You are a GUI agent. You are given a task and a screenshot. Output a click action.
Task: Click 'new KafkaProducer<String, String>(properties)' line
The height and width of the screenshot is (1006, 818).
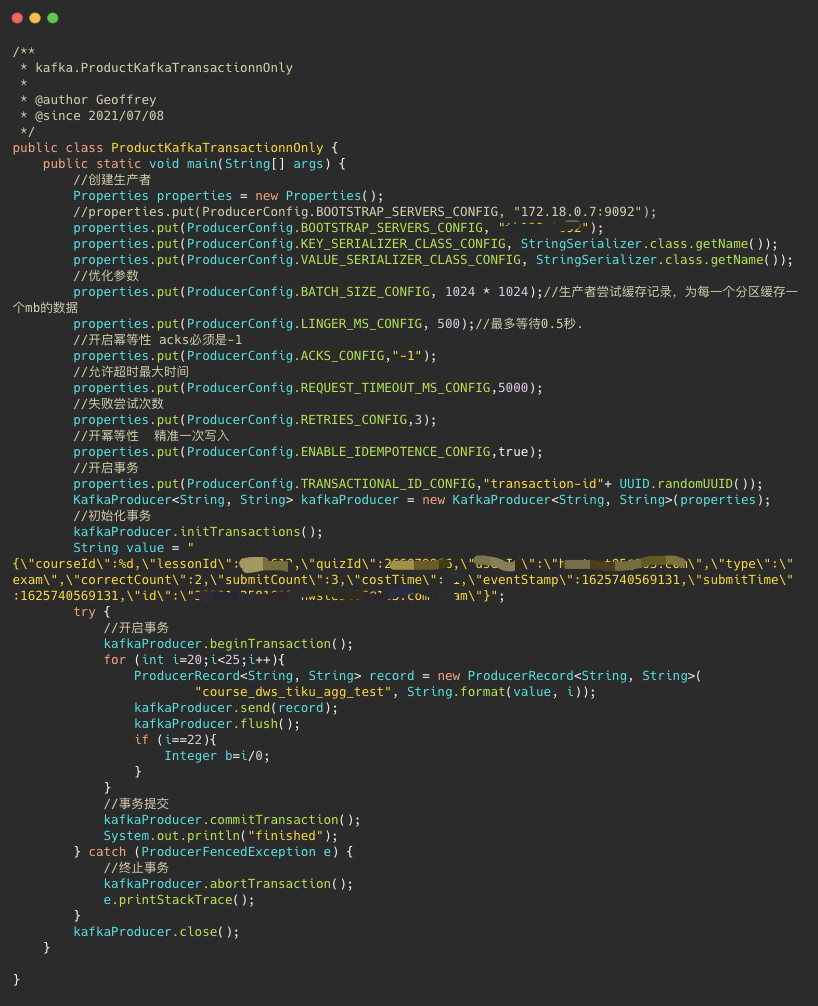click(x=422, y=500)
